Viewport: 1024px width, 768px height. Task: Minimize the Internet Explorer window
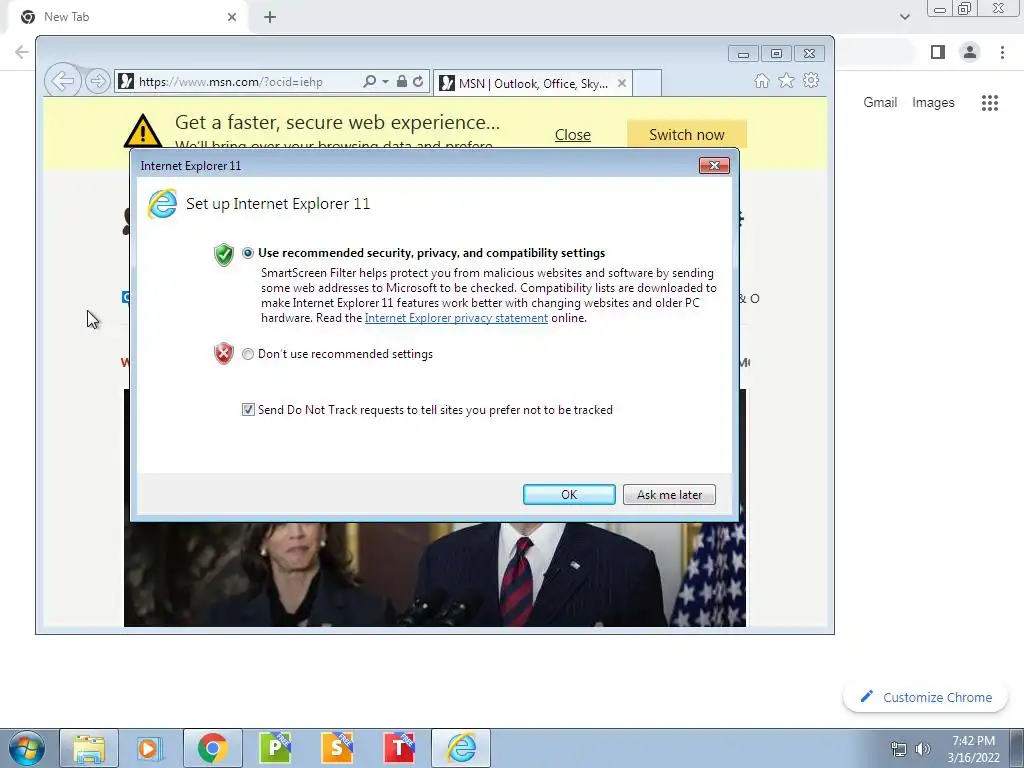pos(743,54)
